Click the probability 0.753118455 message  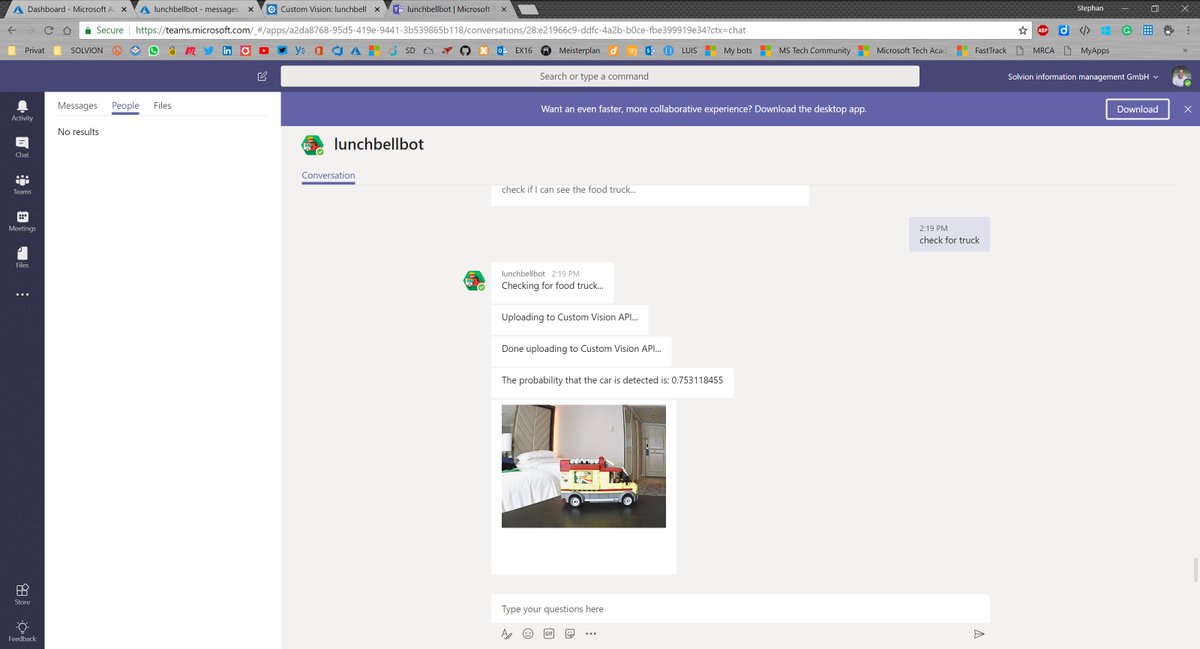click(612, 381)
